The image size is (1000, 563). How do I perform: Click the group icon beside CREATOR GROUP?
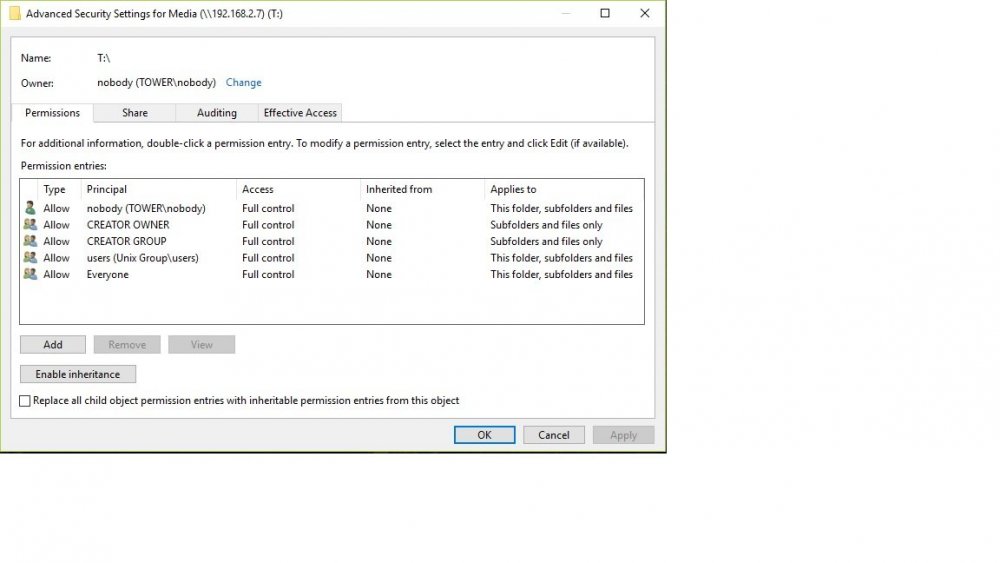(30, 241)
